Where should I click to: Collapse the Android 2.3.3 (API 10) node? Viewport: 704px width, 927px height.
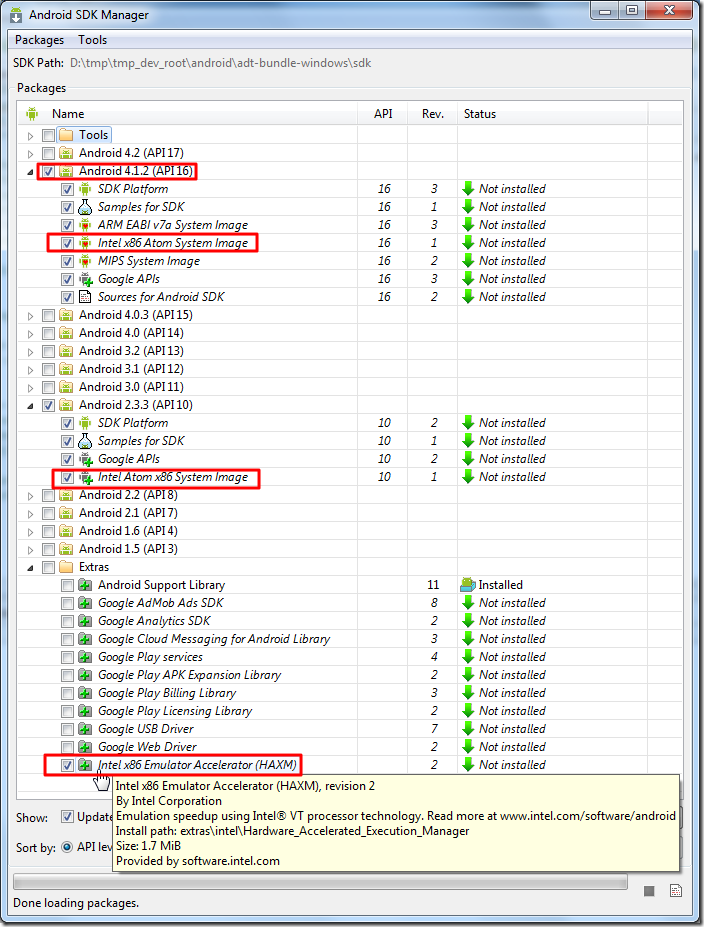30,406
